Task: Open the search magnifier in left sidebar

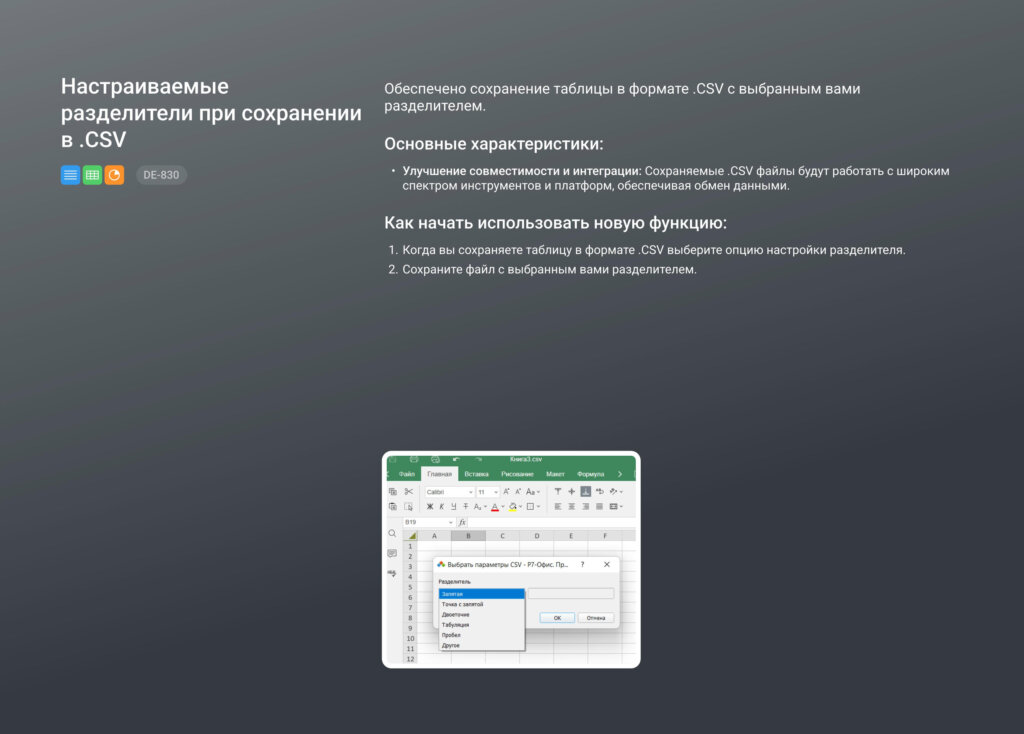Action: click(392, 534)
